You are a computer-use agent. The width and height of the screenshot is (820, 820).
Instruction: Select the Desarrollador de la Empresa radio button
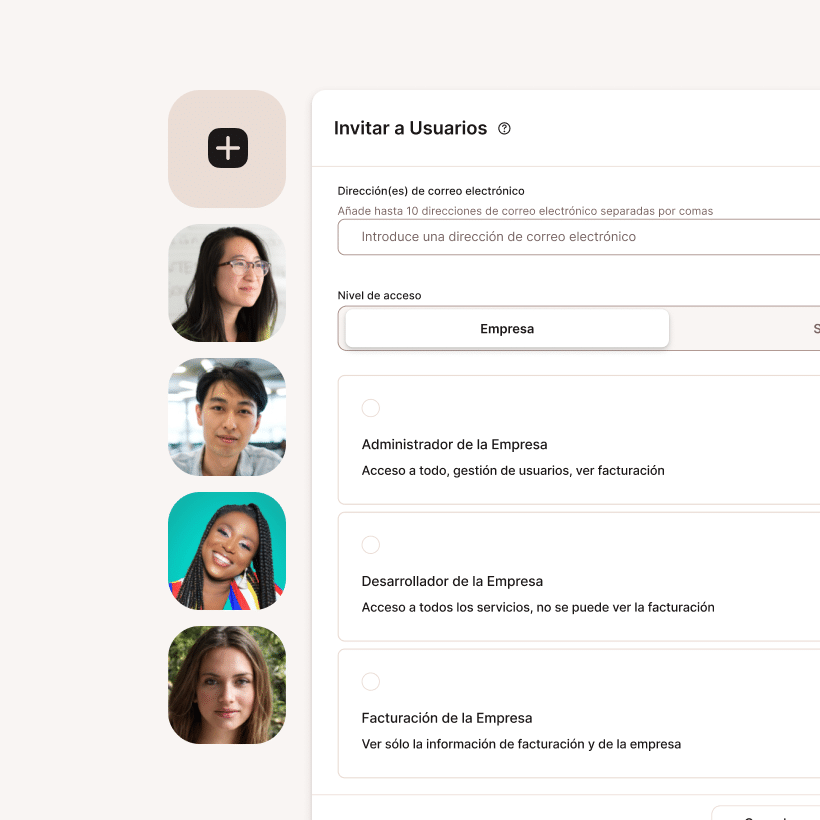pos(371,545)
